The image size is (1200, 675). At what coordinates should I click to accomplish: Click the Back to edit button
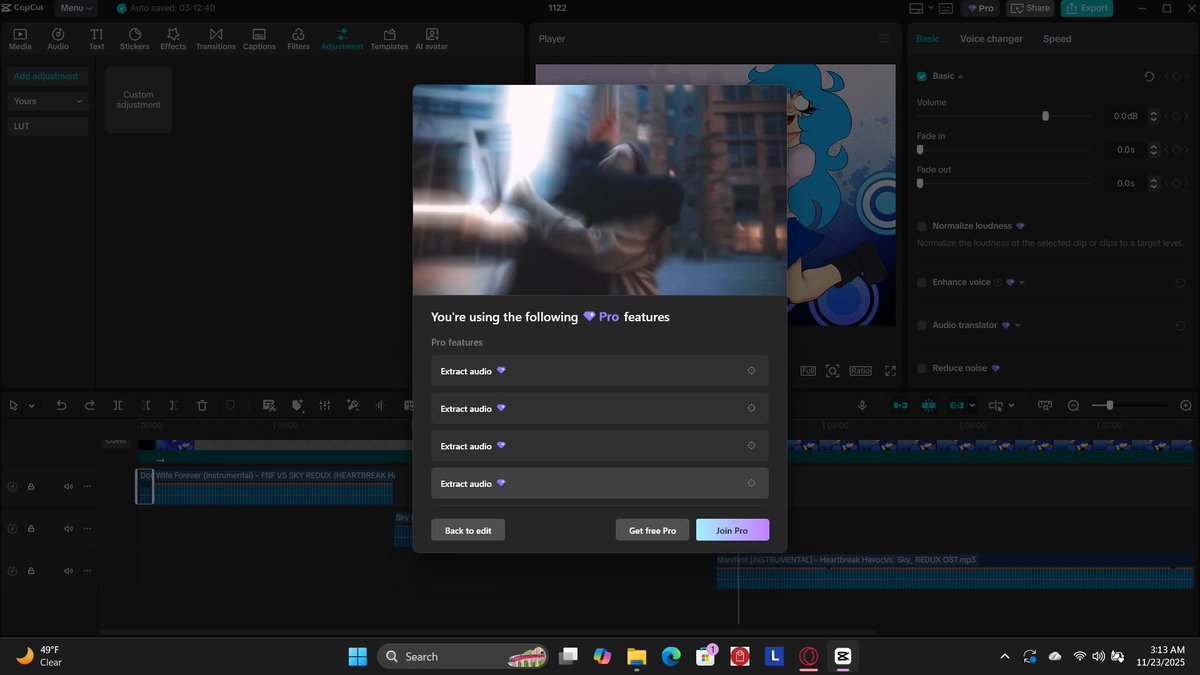tap(468, 530)
